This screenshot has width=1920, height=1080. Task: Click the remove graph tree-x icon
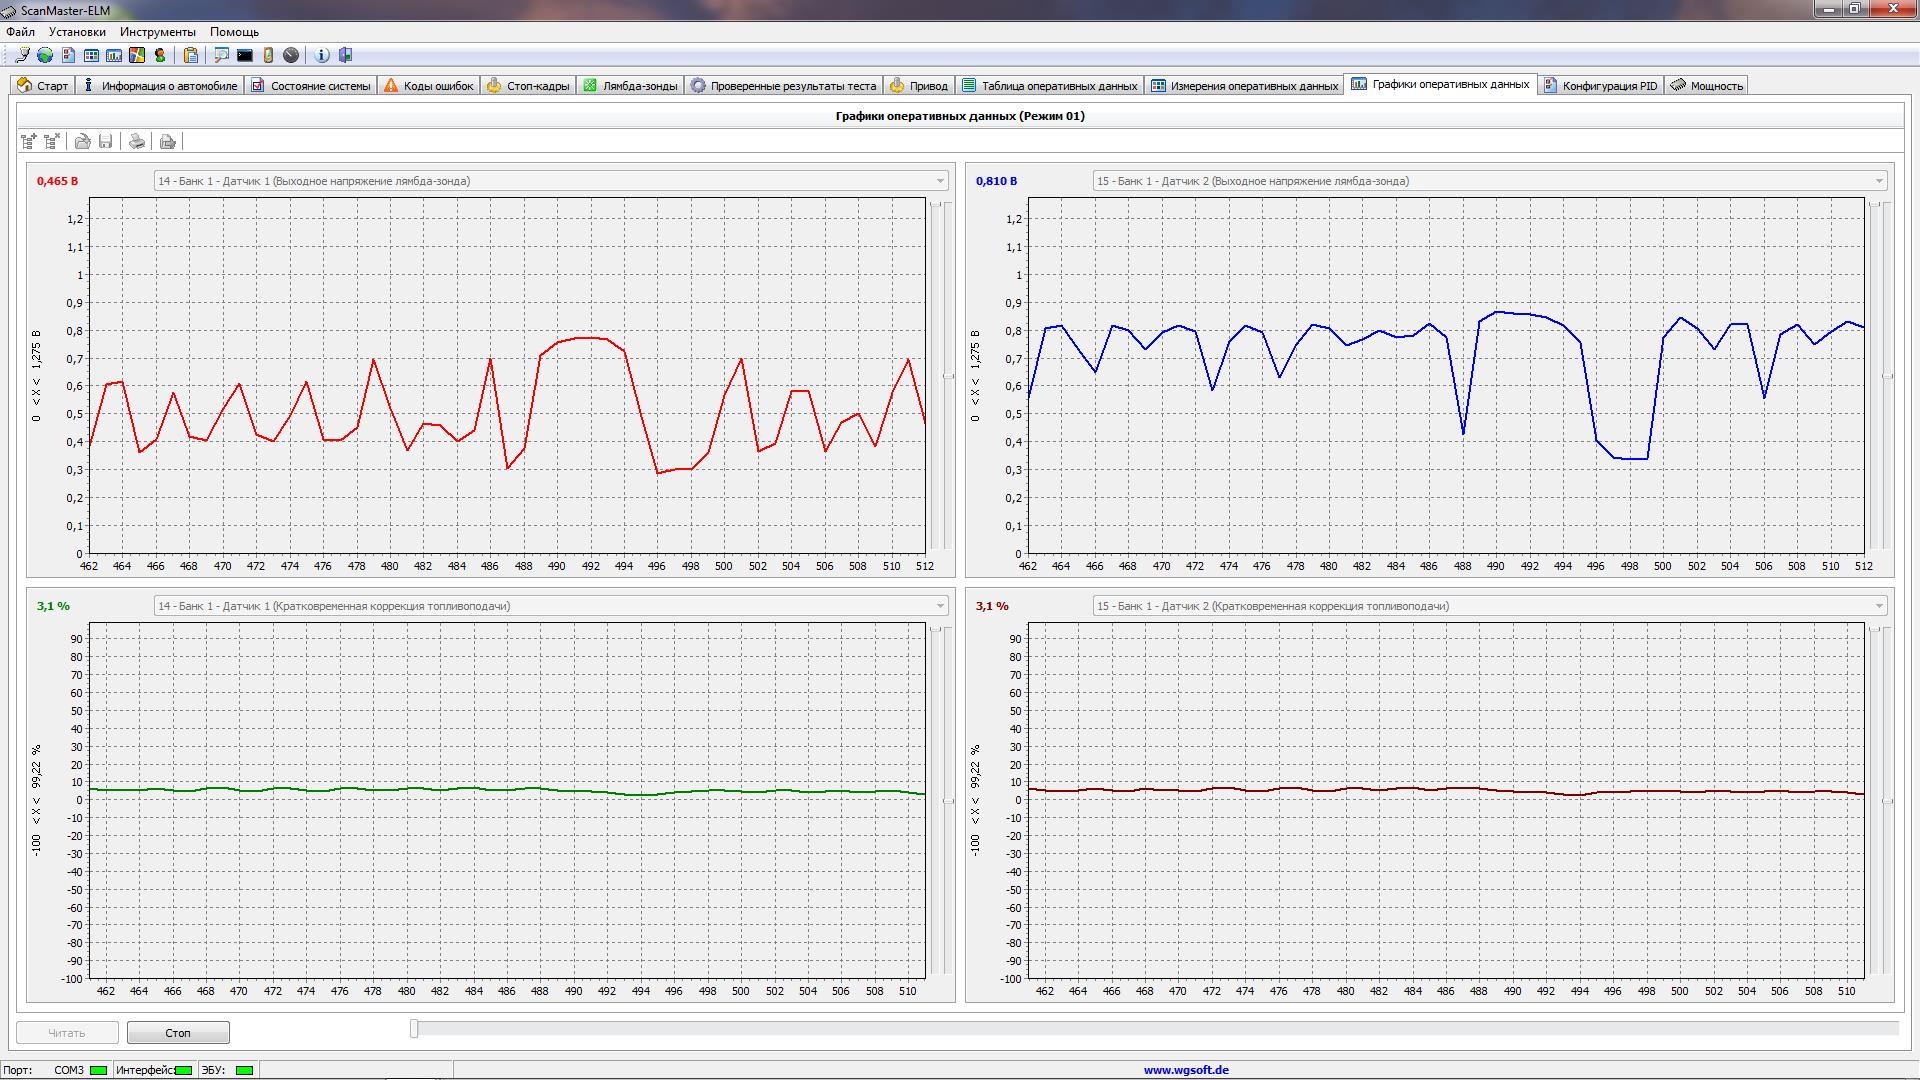point(52,141)
